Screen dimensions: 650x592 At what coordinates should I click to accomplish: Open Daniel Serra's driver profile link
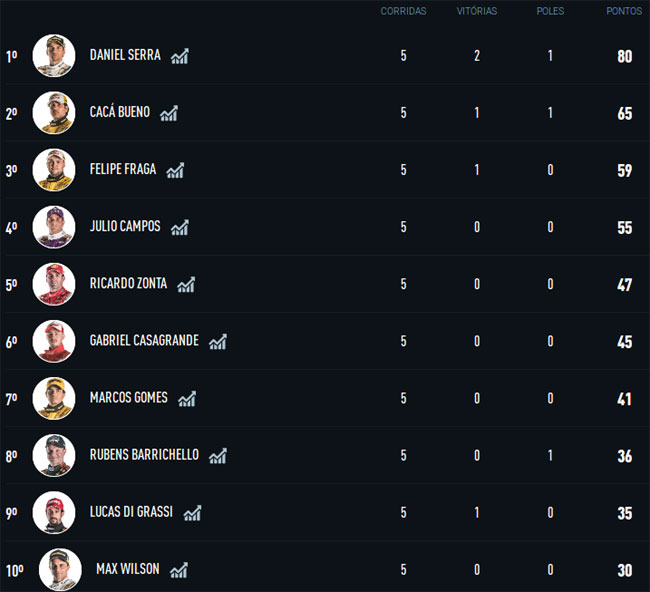click(125, 55)
